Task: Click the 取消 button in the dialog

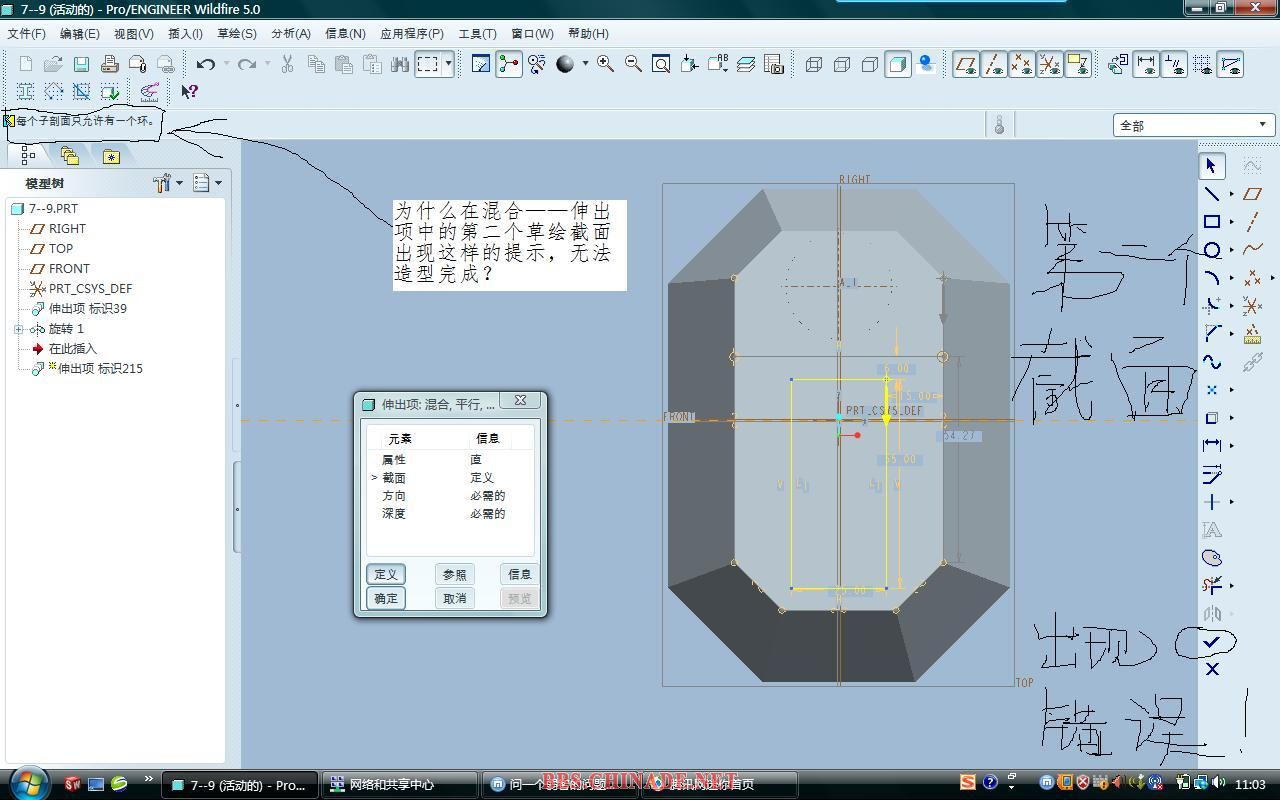Action: tap(455, 598)
